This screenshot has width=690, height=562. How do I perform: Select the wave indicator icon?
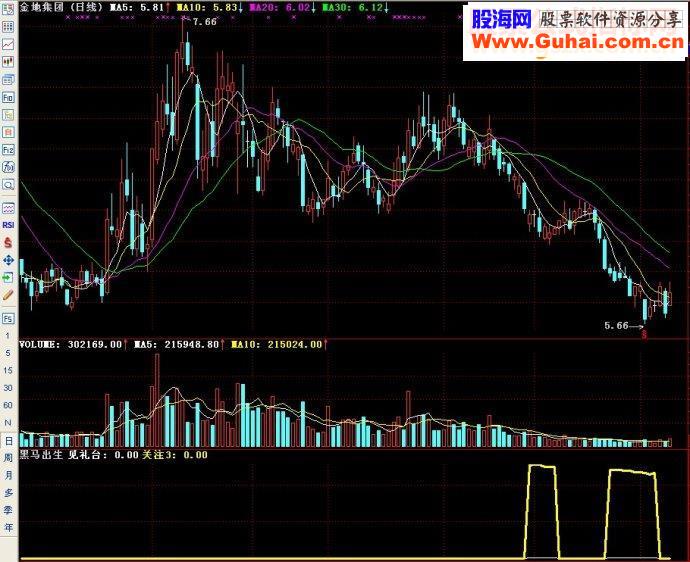point(8,207)
